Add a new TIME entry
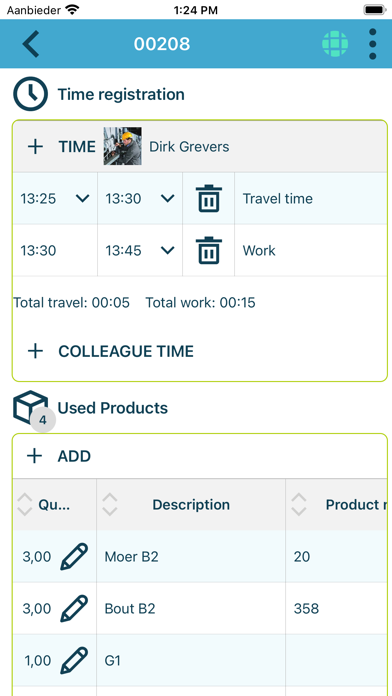This screenshot has width=392, height=696. (61, 146)
